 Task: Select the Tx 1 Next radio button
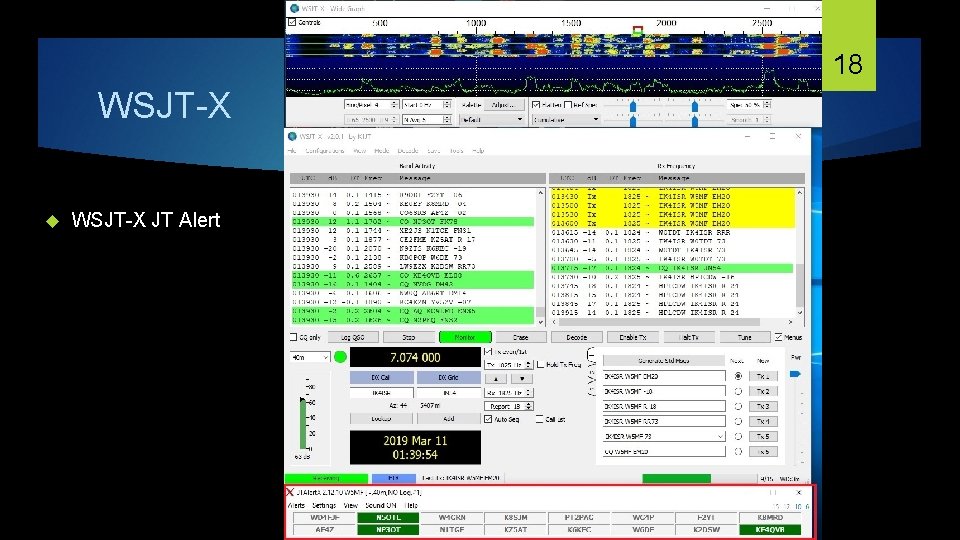point(738,376)
